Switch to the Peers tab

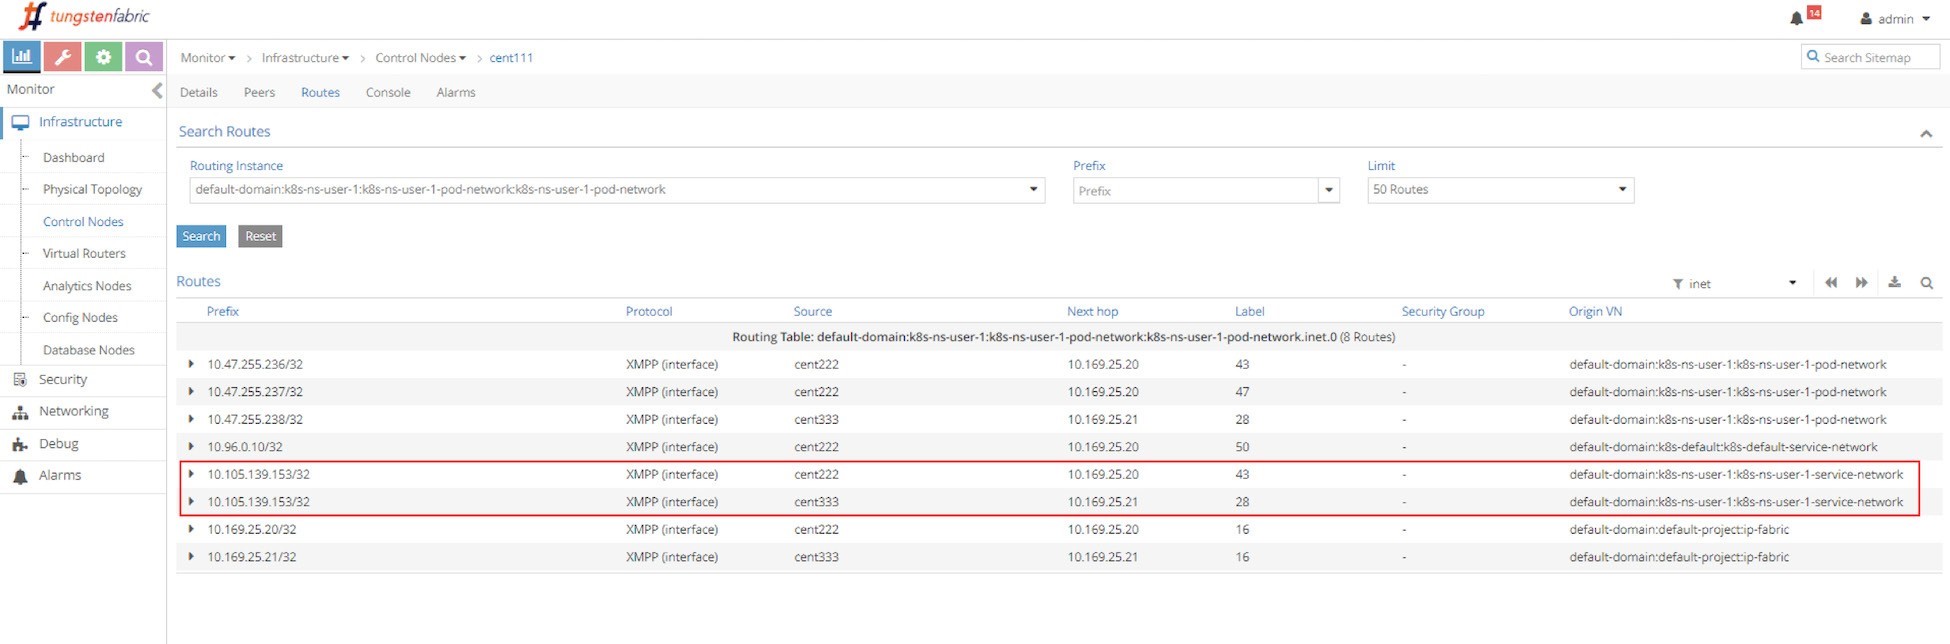pyautogui.click(x=259, y=92)
